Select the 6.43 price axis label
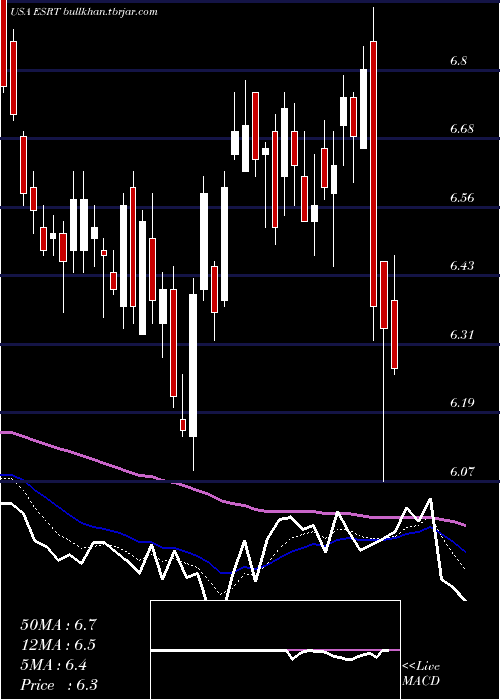This screenshot has height=700, width=500. (x=461, y=266)
